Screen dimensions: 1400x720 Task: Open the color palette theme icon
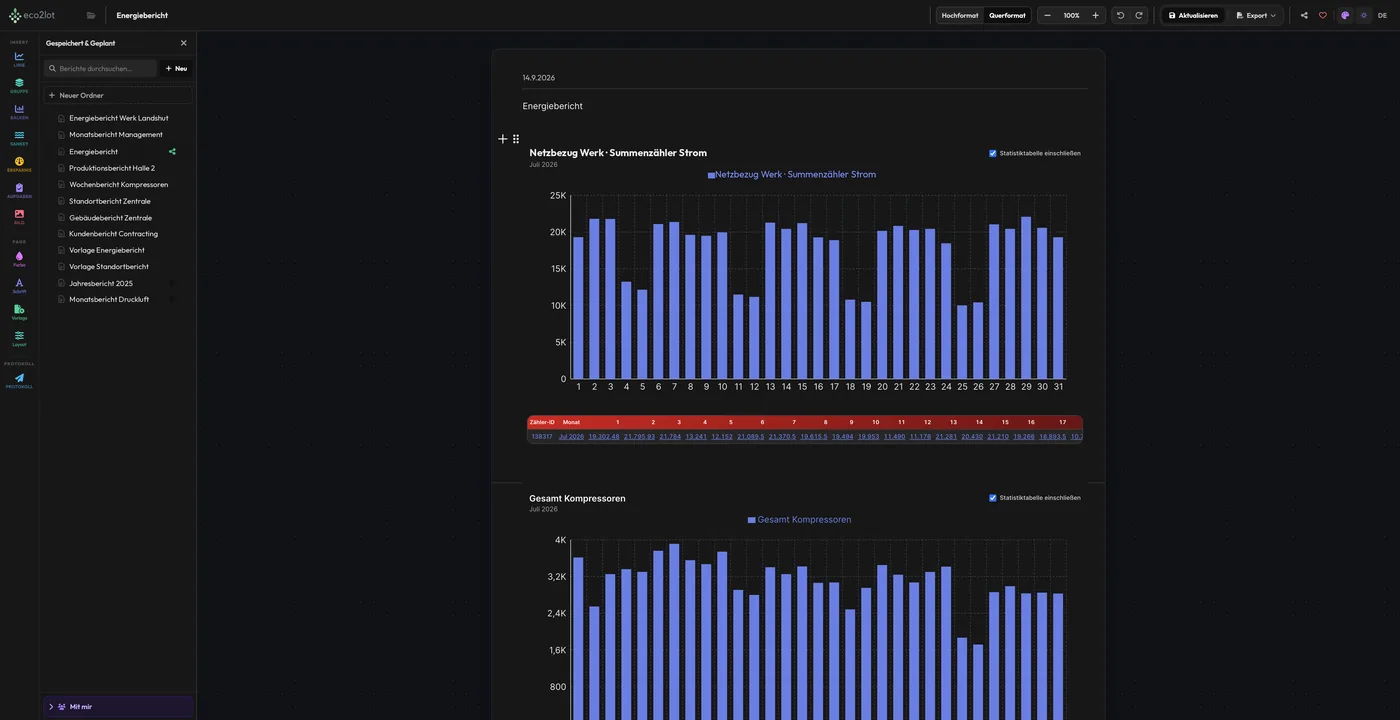pyautogui.click(x=1345, y=15)
